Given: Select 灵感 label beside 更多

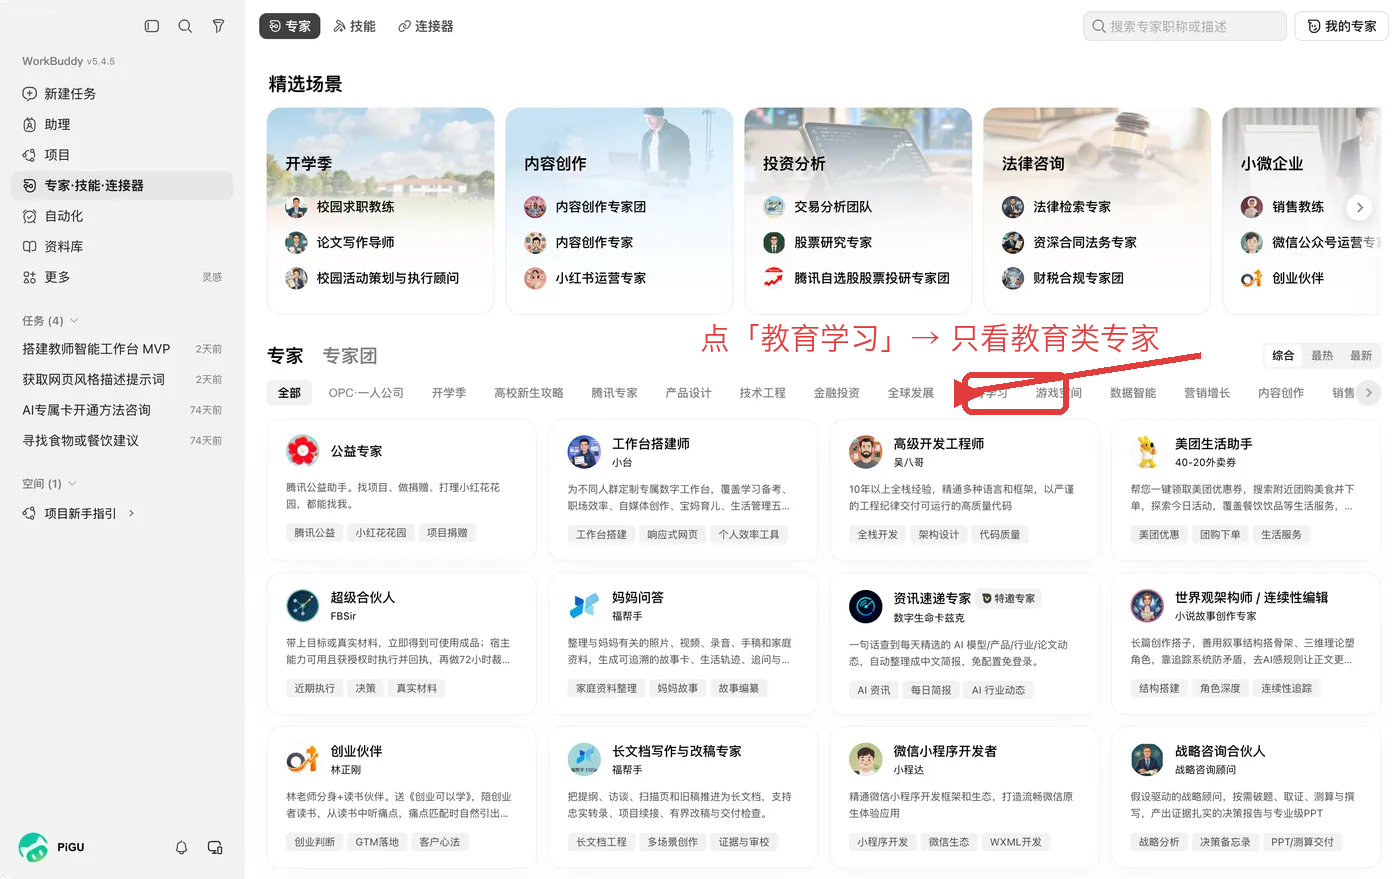Looking at the screenshot, I should click(x=212, y=277).
